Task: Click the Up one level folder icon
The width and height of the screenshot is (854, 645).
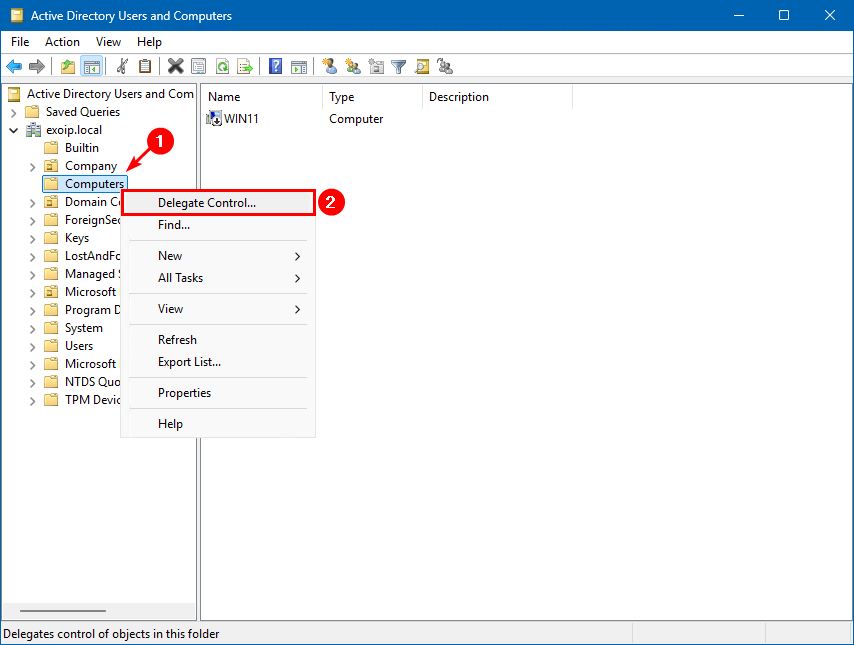Action: point(67,67)
